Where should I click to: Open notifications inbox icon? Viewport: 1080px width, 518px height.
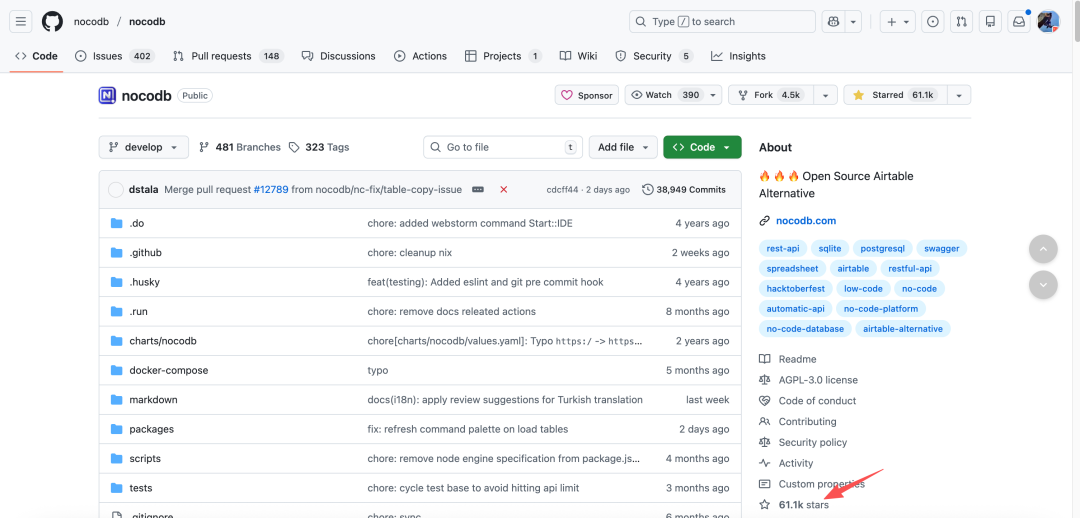1019,21
